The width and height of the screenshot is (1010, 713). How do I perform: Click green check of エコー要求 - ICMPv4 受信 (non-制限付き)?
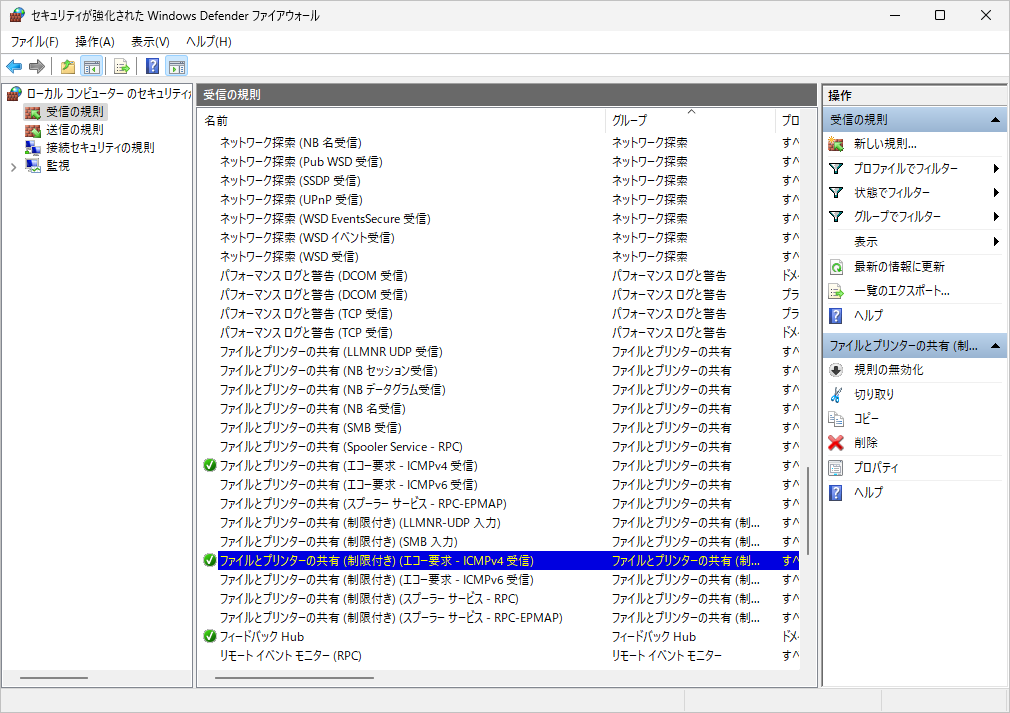209,465
